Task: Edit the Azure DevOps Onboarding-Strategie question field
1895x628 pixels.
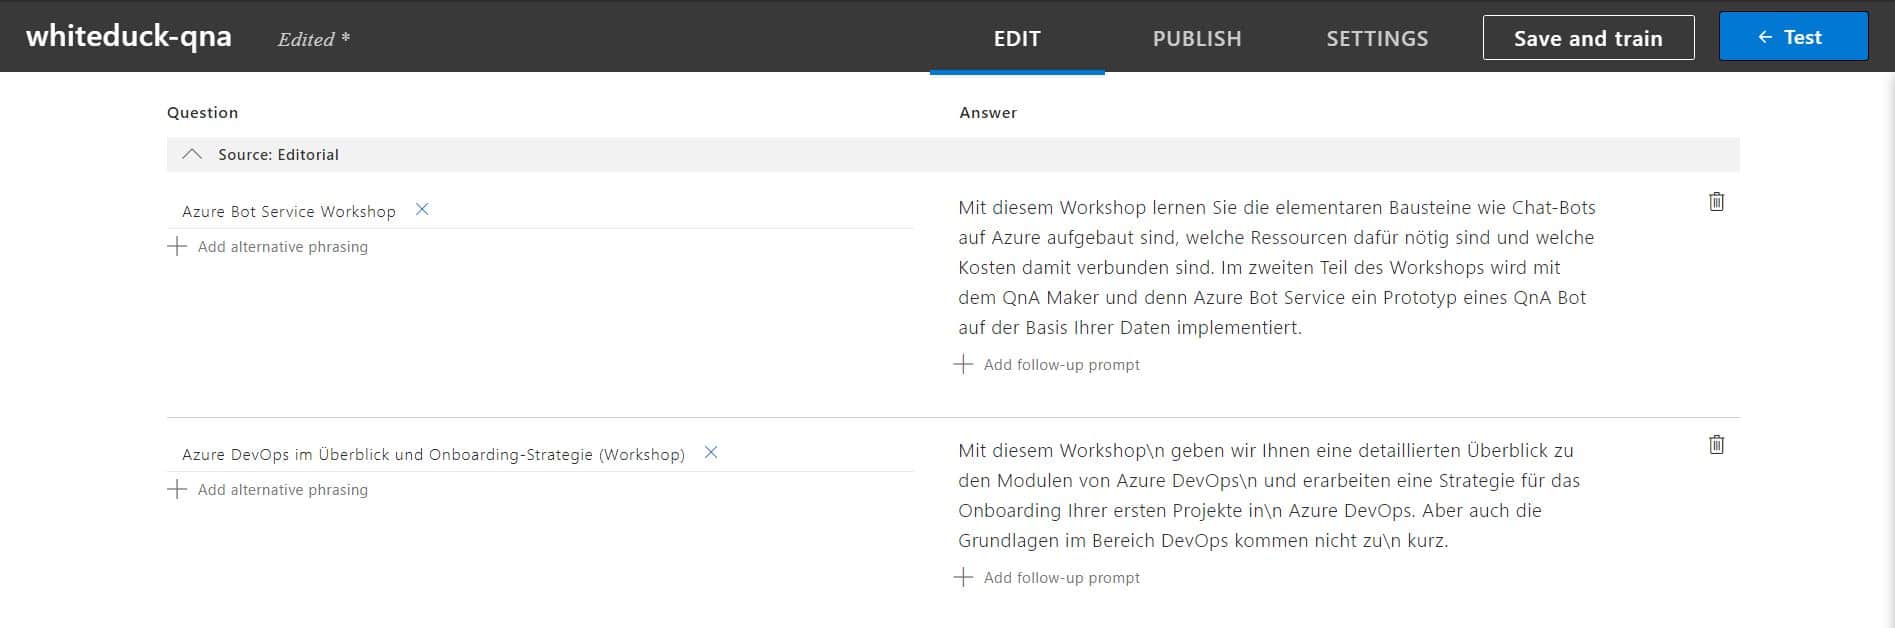Action: click(x=433, y=454)
